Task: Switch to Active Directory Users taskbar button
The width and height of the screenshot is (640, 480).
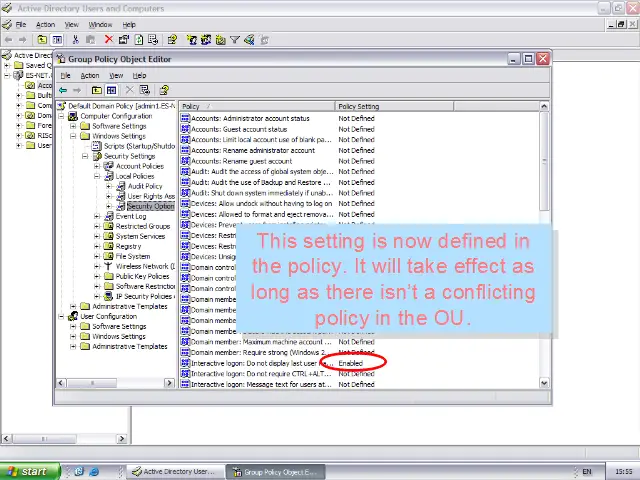Action: [x=176, y=471]
